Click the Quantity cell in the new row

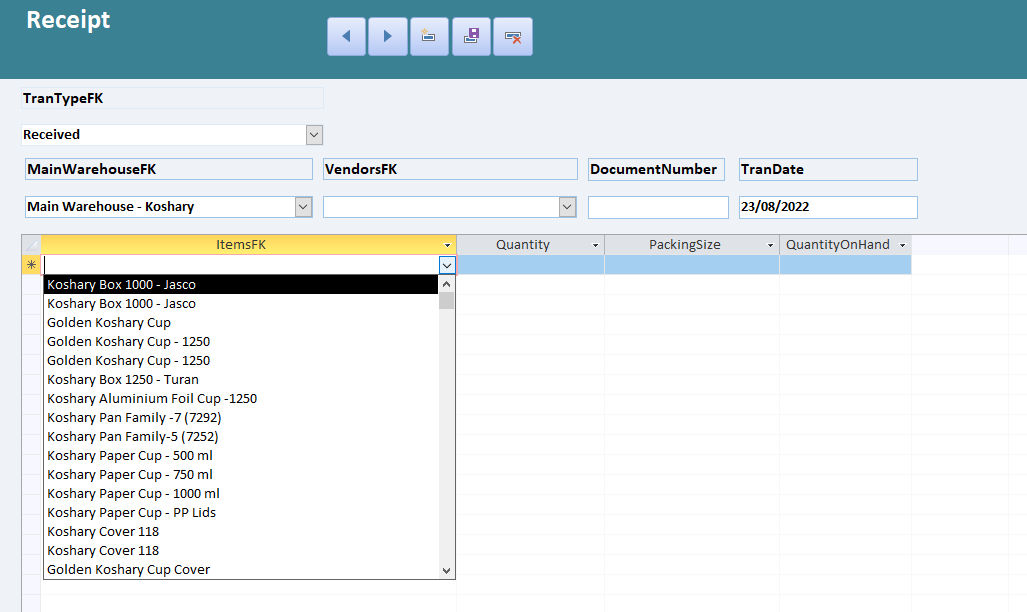(531, 265)
